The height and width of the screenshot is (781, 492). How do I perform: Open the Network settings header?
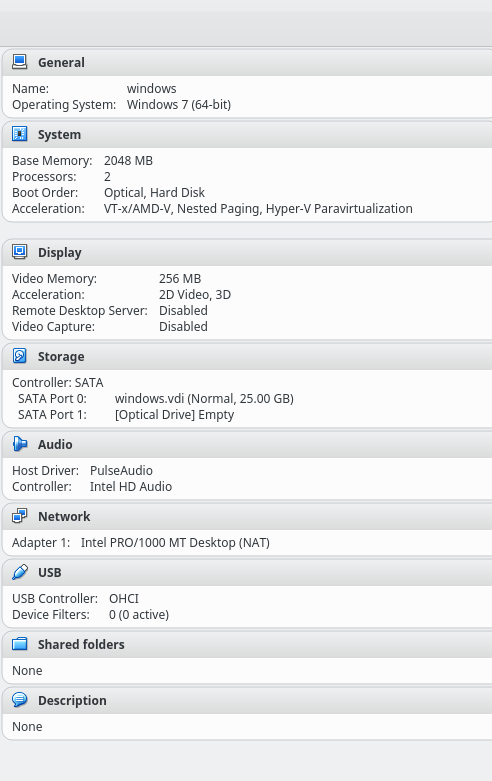click(x=64, y=517)
